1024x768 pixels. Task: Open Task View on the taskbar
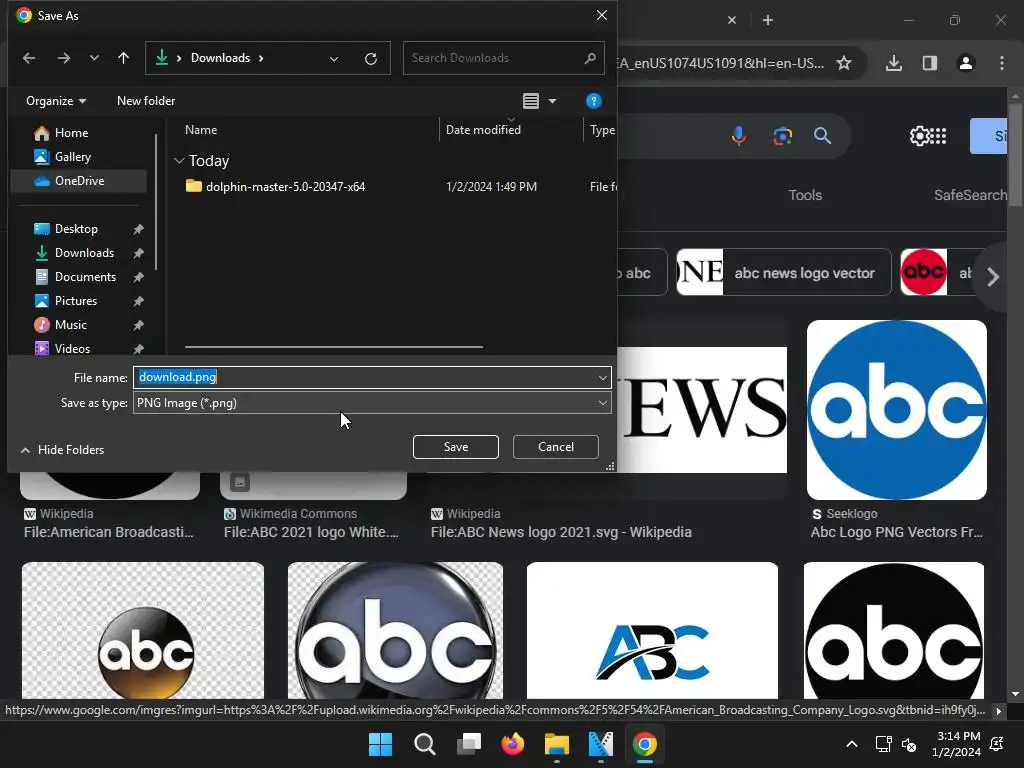(469, 744)
